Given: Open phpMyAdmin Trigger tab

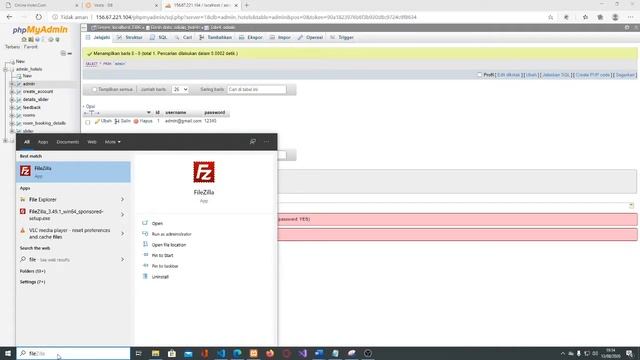Looking at the screenshot, I should click(x=342, y=37).
